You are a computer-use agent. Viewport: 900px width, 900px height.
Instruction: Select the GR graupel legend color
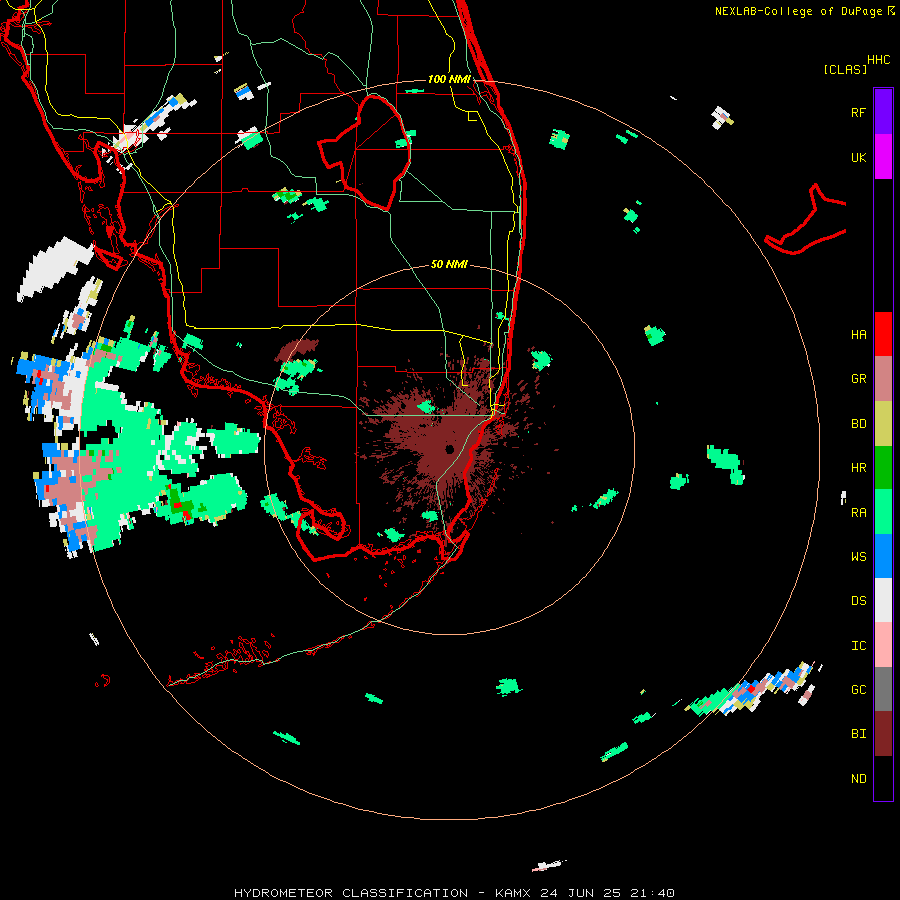tap(883, 379)
